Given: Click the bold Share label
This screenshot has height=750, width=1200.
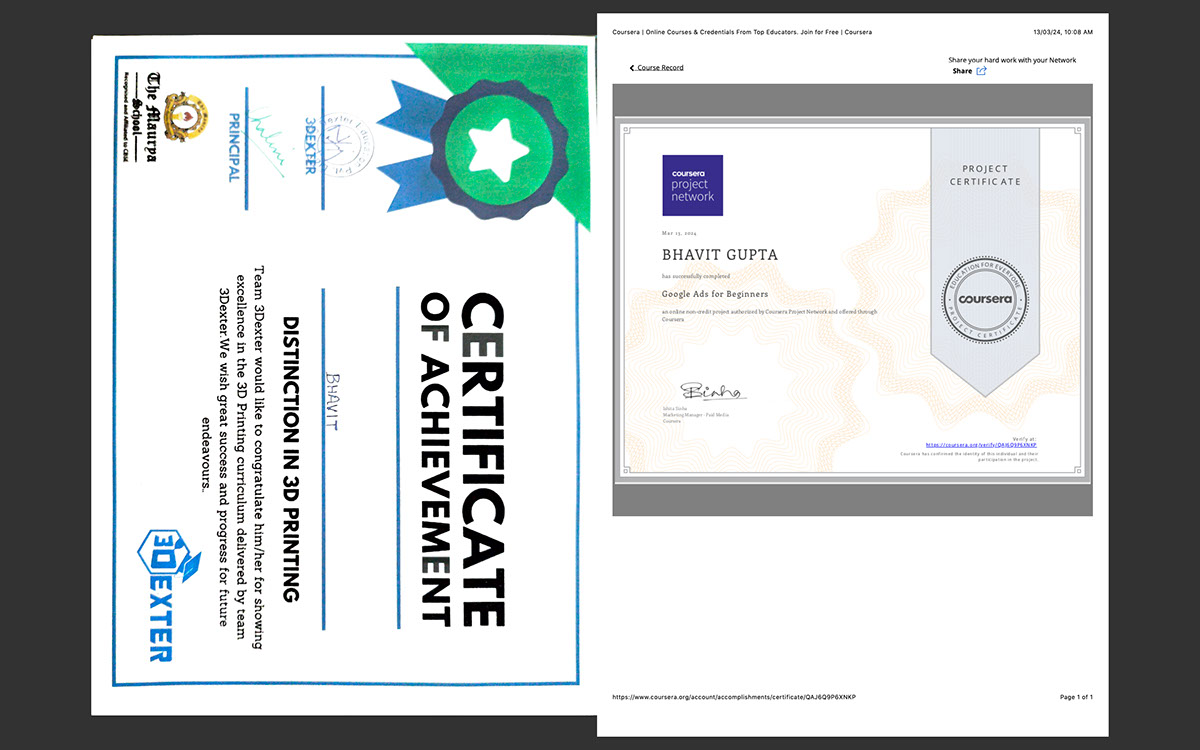Looking at the screenshot, I should [962, 71].
